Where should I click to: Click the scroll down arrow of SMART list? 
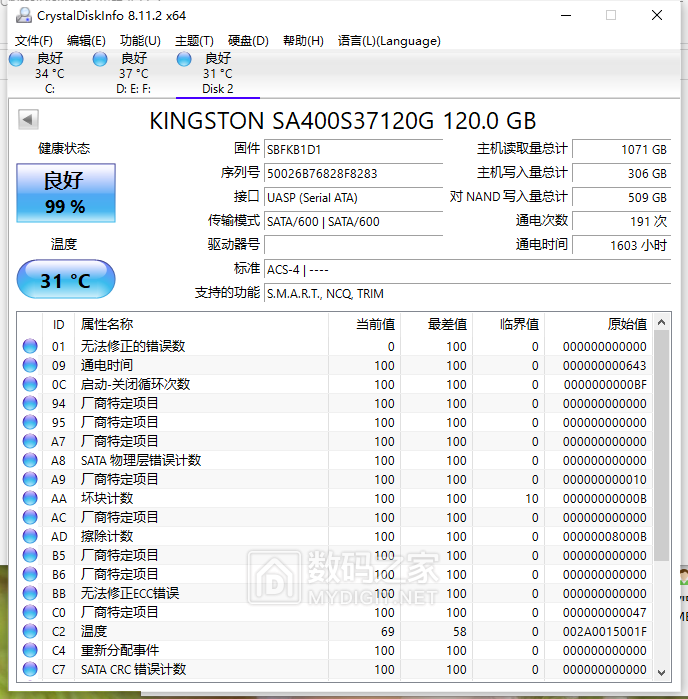pos(662,672)
